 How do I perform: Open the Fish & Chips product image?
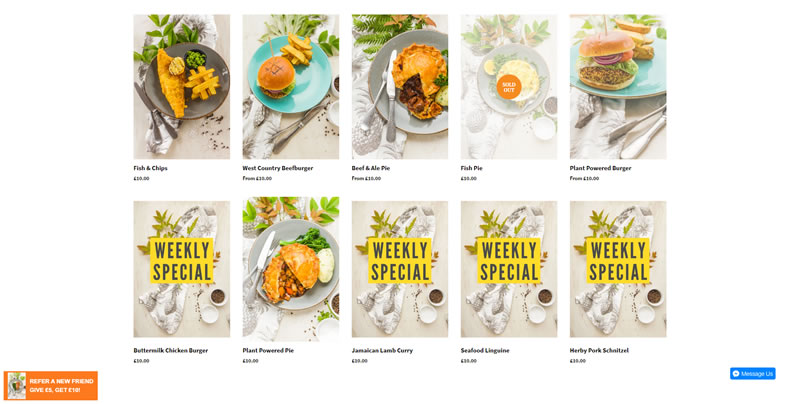click(182, 87)
